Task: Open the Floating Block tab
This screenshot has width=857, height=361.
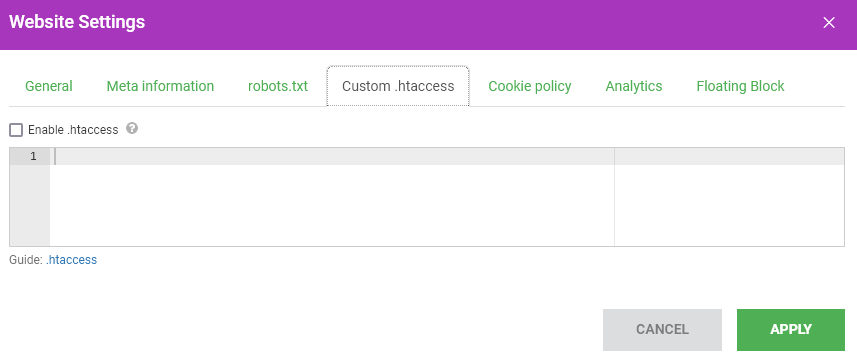Action: pos(740,86)
